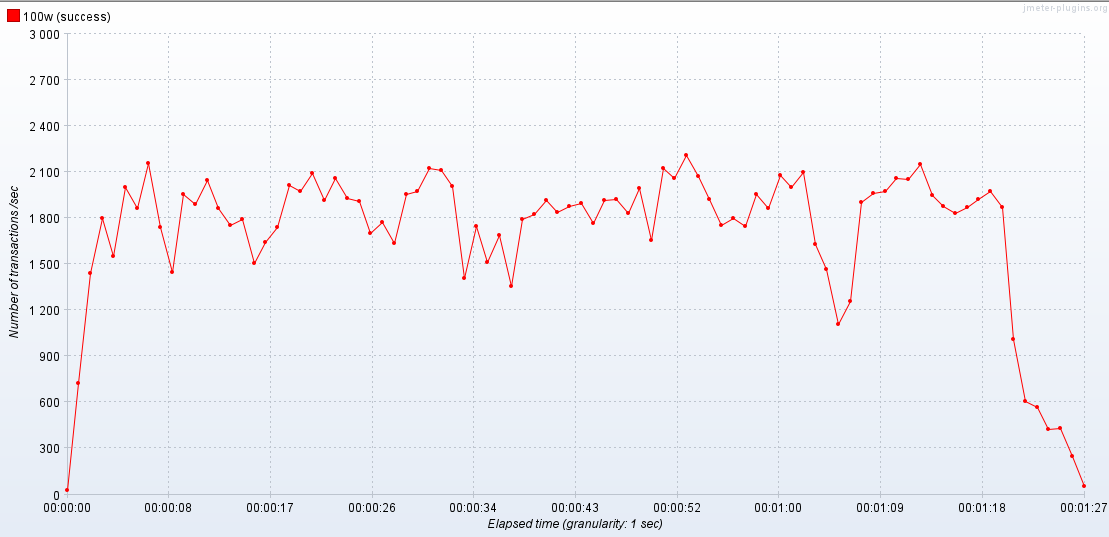This screenshot has width=1109, height=537.
Task: Click the x-axis label 00:00:17
Action: pyautogui.click(x=270, y=507)
